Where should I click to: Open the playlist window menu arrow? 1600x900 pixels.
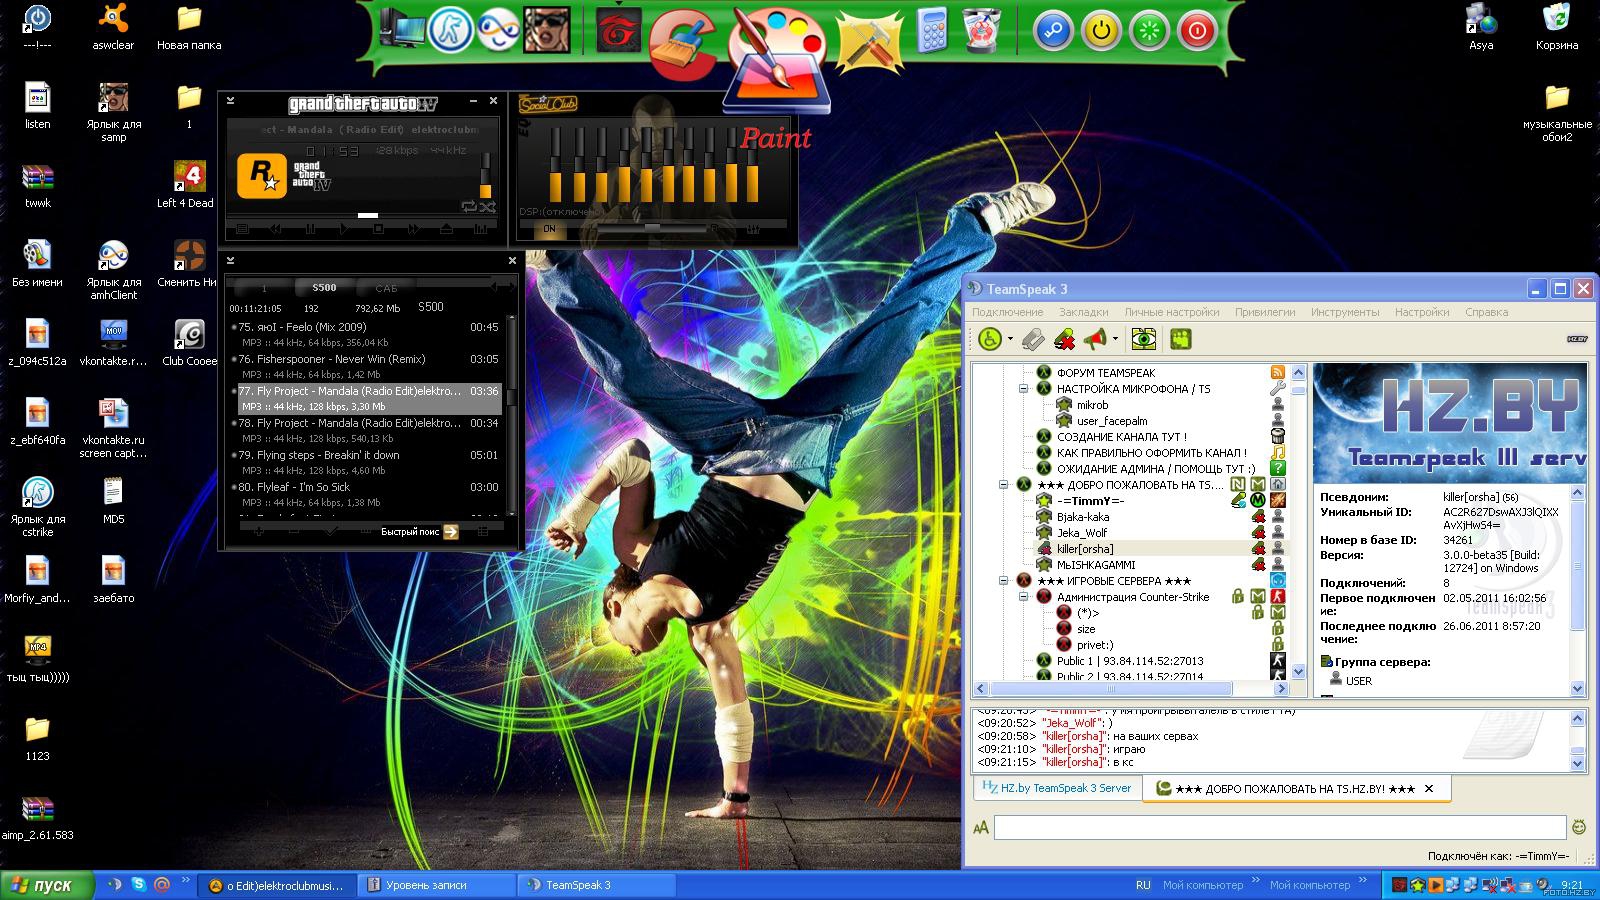230,260
